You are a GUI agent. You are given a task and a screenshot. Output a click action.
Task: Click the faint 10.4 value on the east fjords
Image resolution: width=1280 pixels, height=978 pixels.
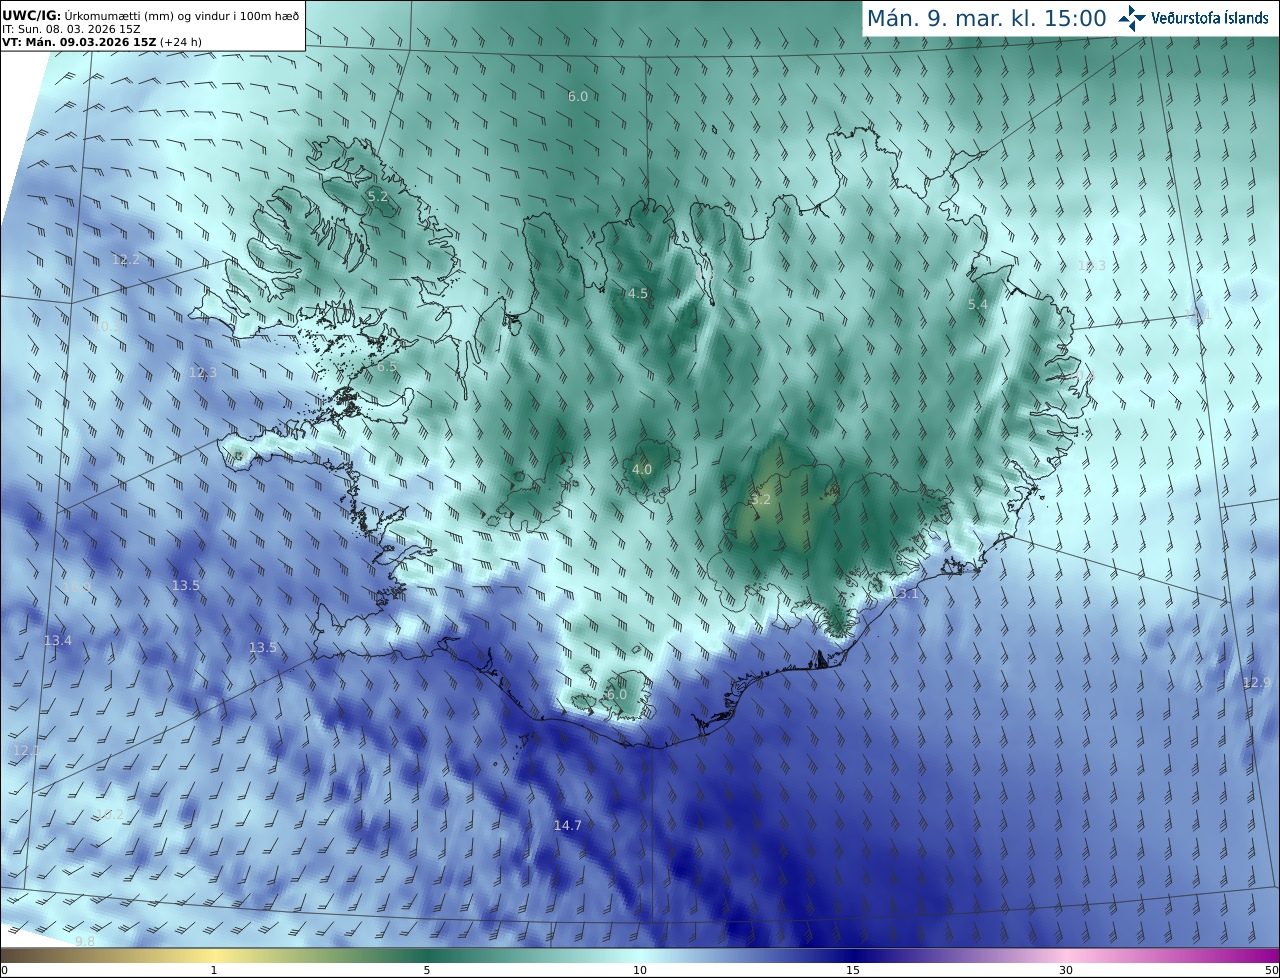click(1081, 375)
